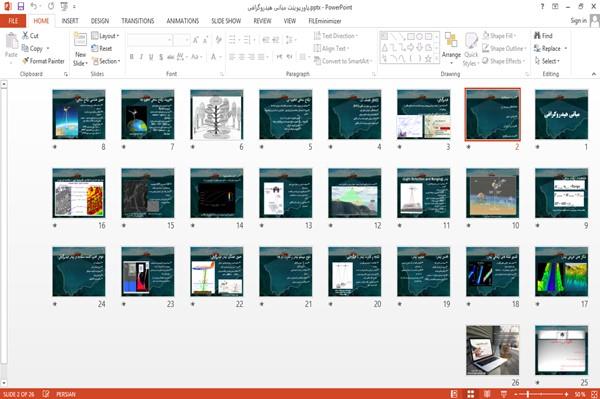Open the Find tool in Editing group
The height and width of the screenshot is (399, 600).
543,36
